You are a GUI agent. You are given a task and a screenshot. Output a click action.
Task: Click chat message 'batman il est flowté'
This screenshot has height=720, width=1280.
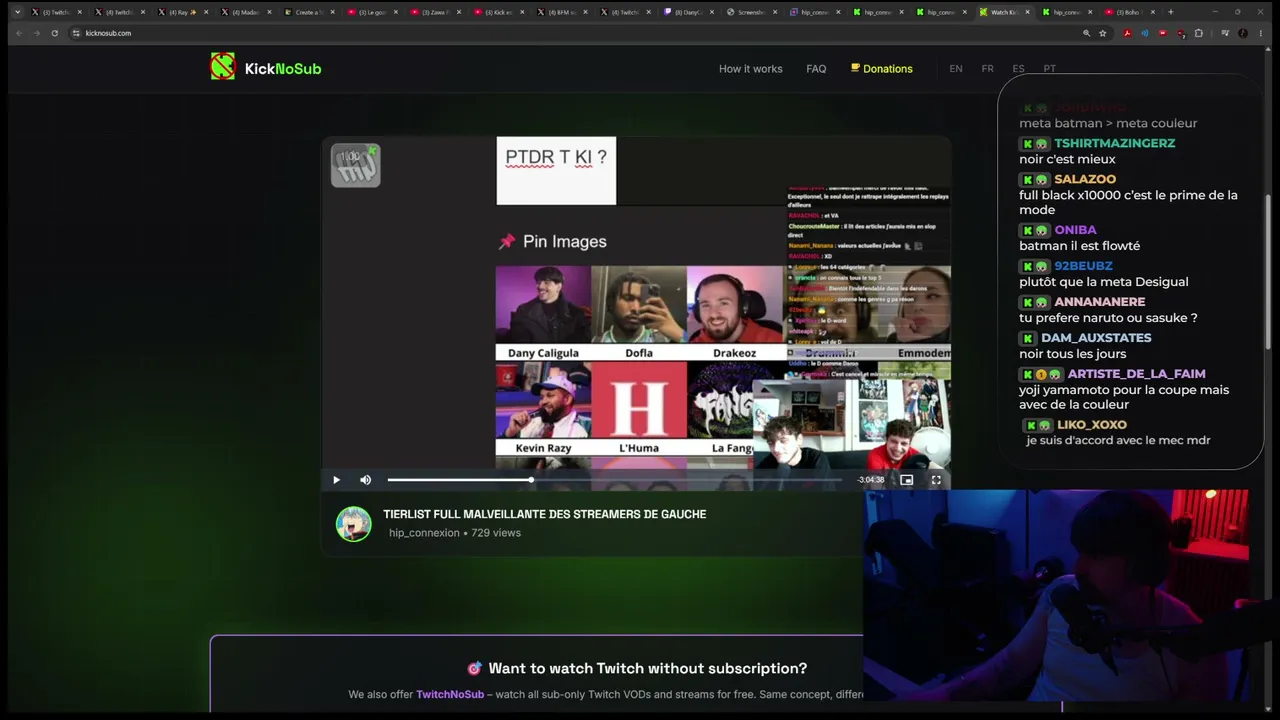pos(1080,246)
